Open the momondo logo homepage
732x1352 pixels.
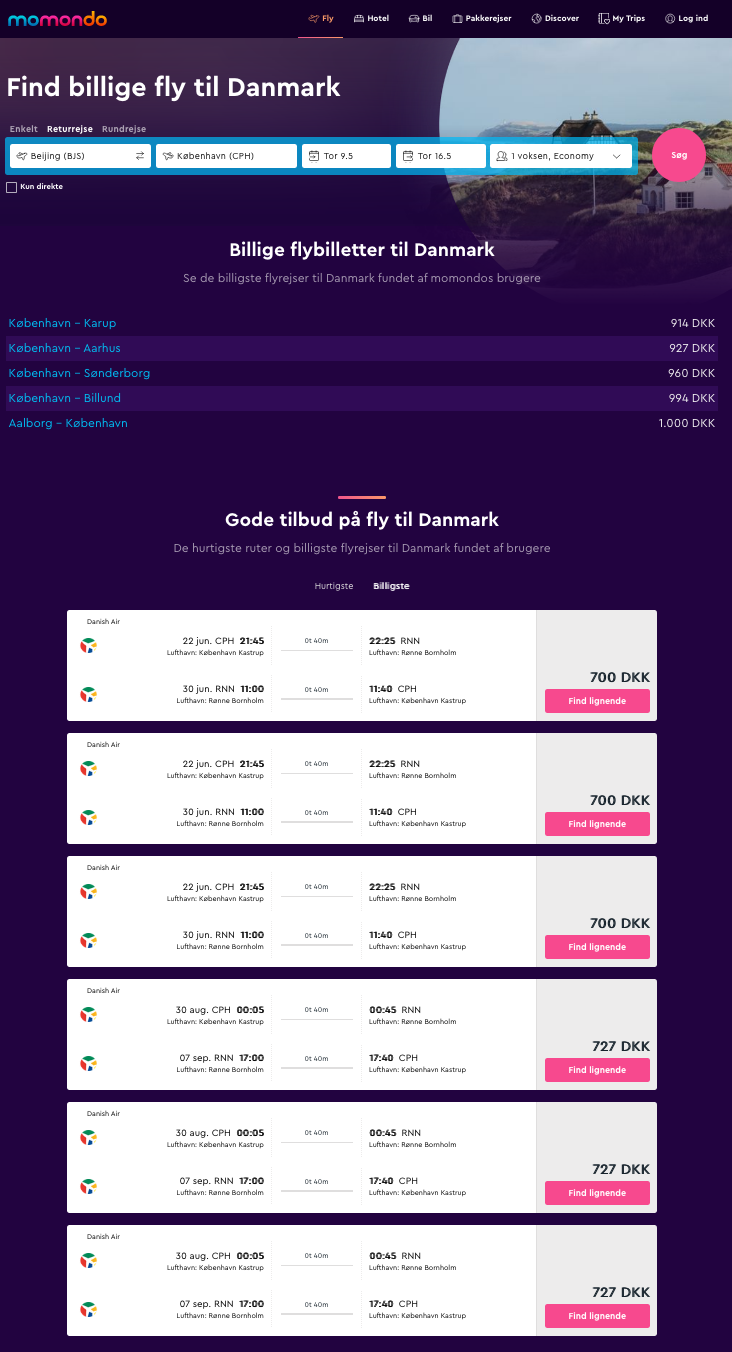[x=58, y=19]
